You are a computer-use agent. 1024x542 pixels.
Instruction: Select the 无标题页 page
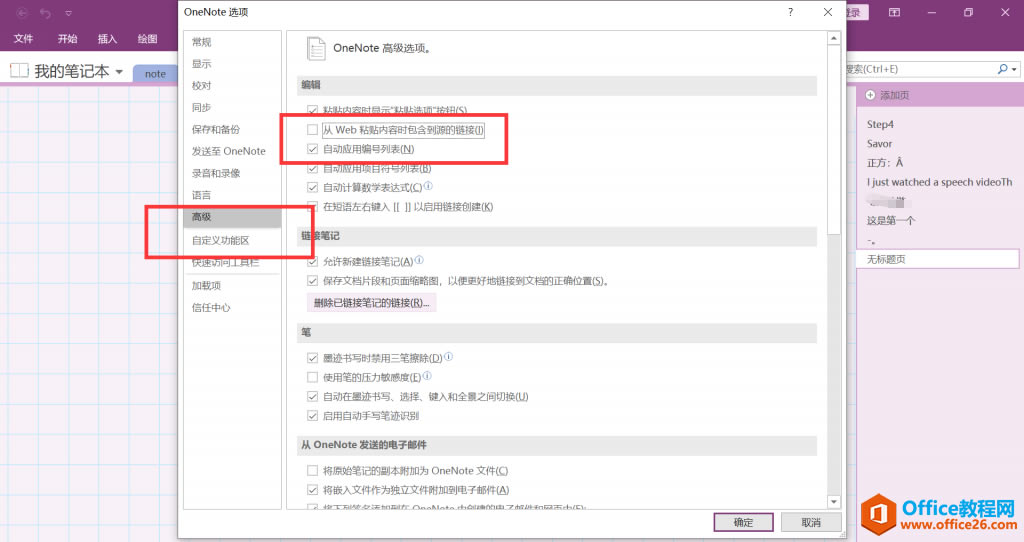(x=938, y=259)
